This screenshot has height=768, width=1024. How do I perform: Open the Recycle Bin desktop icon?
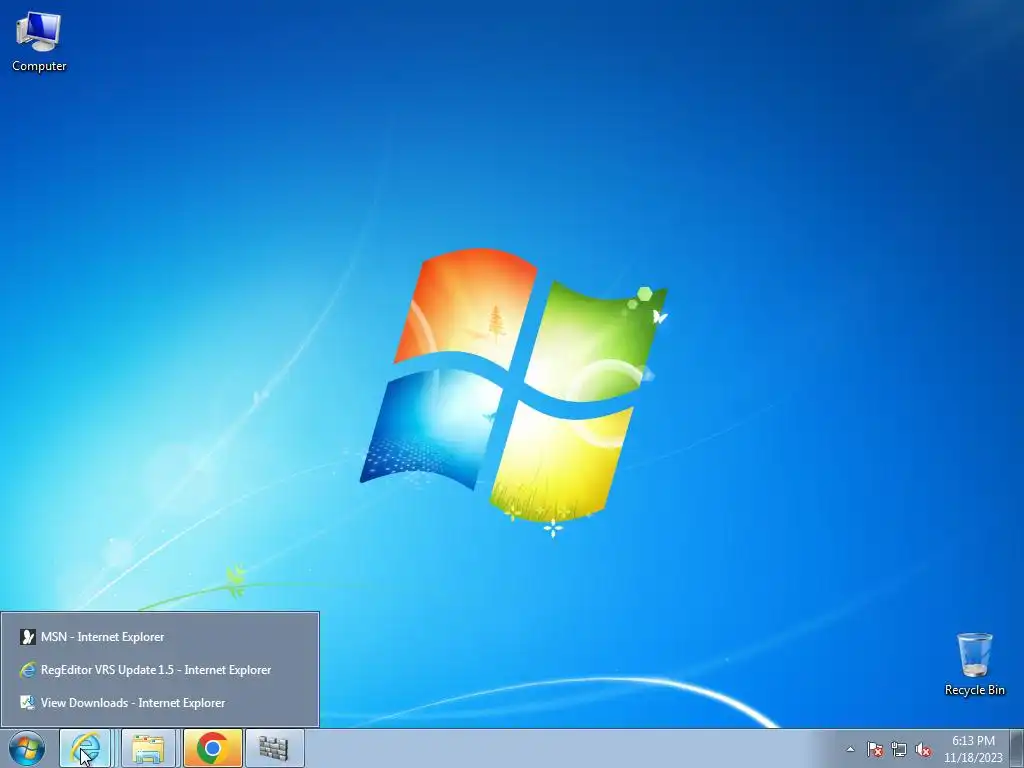click(974, 663)
